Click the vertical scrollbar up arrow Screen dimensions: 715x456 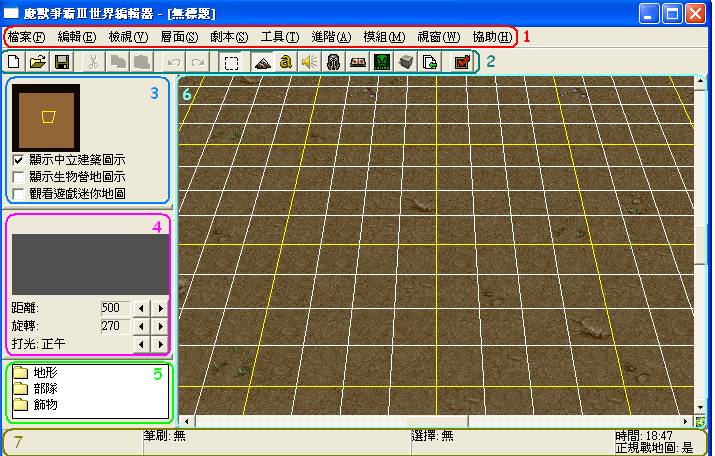pos(700,82)
